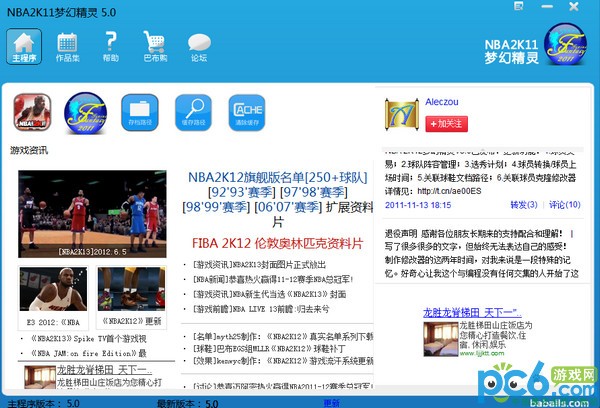Open [球鞋]巴布EGS组MLLR shoe patch entry
Image resolution: width=600 pixels, height=408 pixels.
pyautogui.click(x=269, y=349)
